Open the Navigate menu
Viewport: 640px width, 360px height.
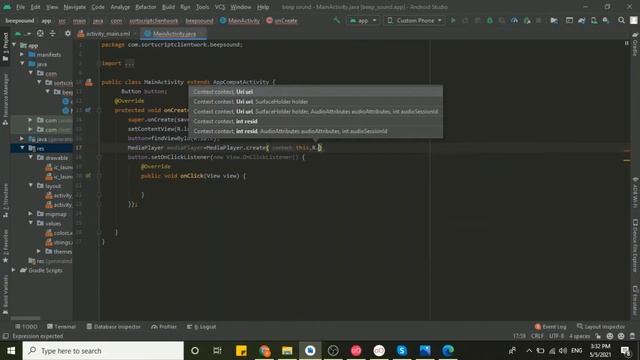[75, 7]
